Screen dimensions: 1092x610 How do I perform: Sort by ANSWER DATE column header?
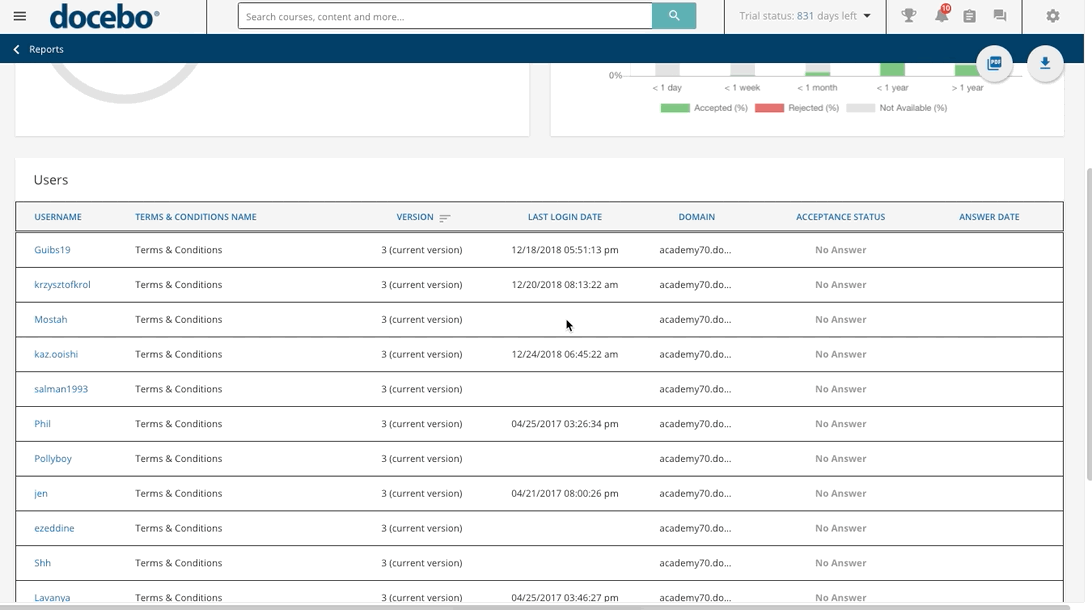pos(989,217)
